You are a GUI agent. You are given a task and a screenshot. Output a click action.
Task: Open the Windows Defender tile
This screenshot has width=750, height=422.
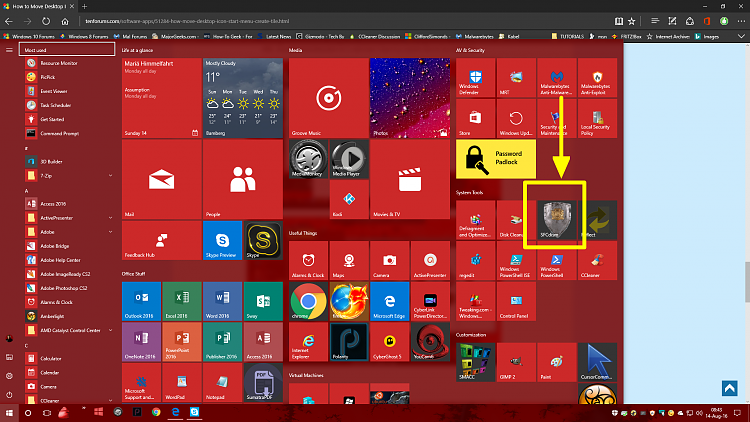(x=475, y=78)
